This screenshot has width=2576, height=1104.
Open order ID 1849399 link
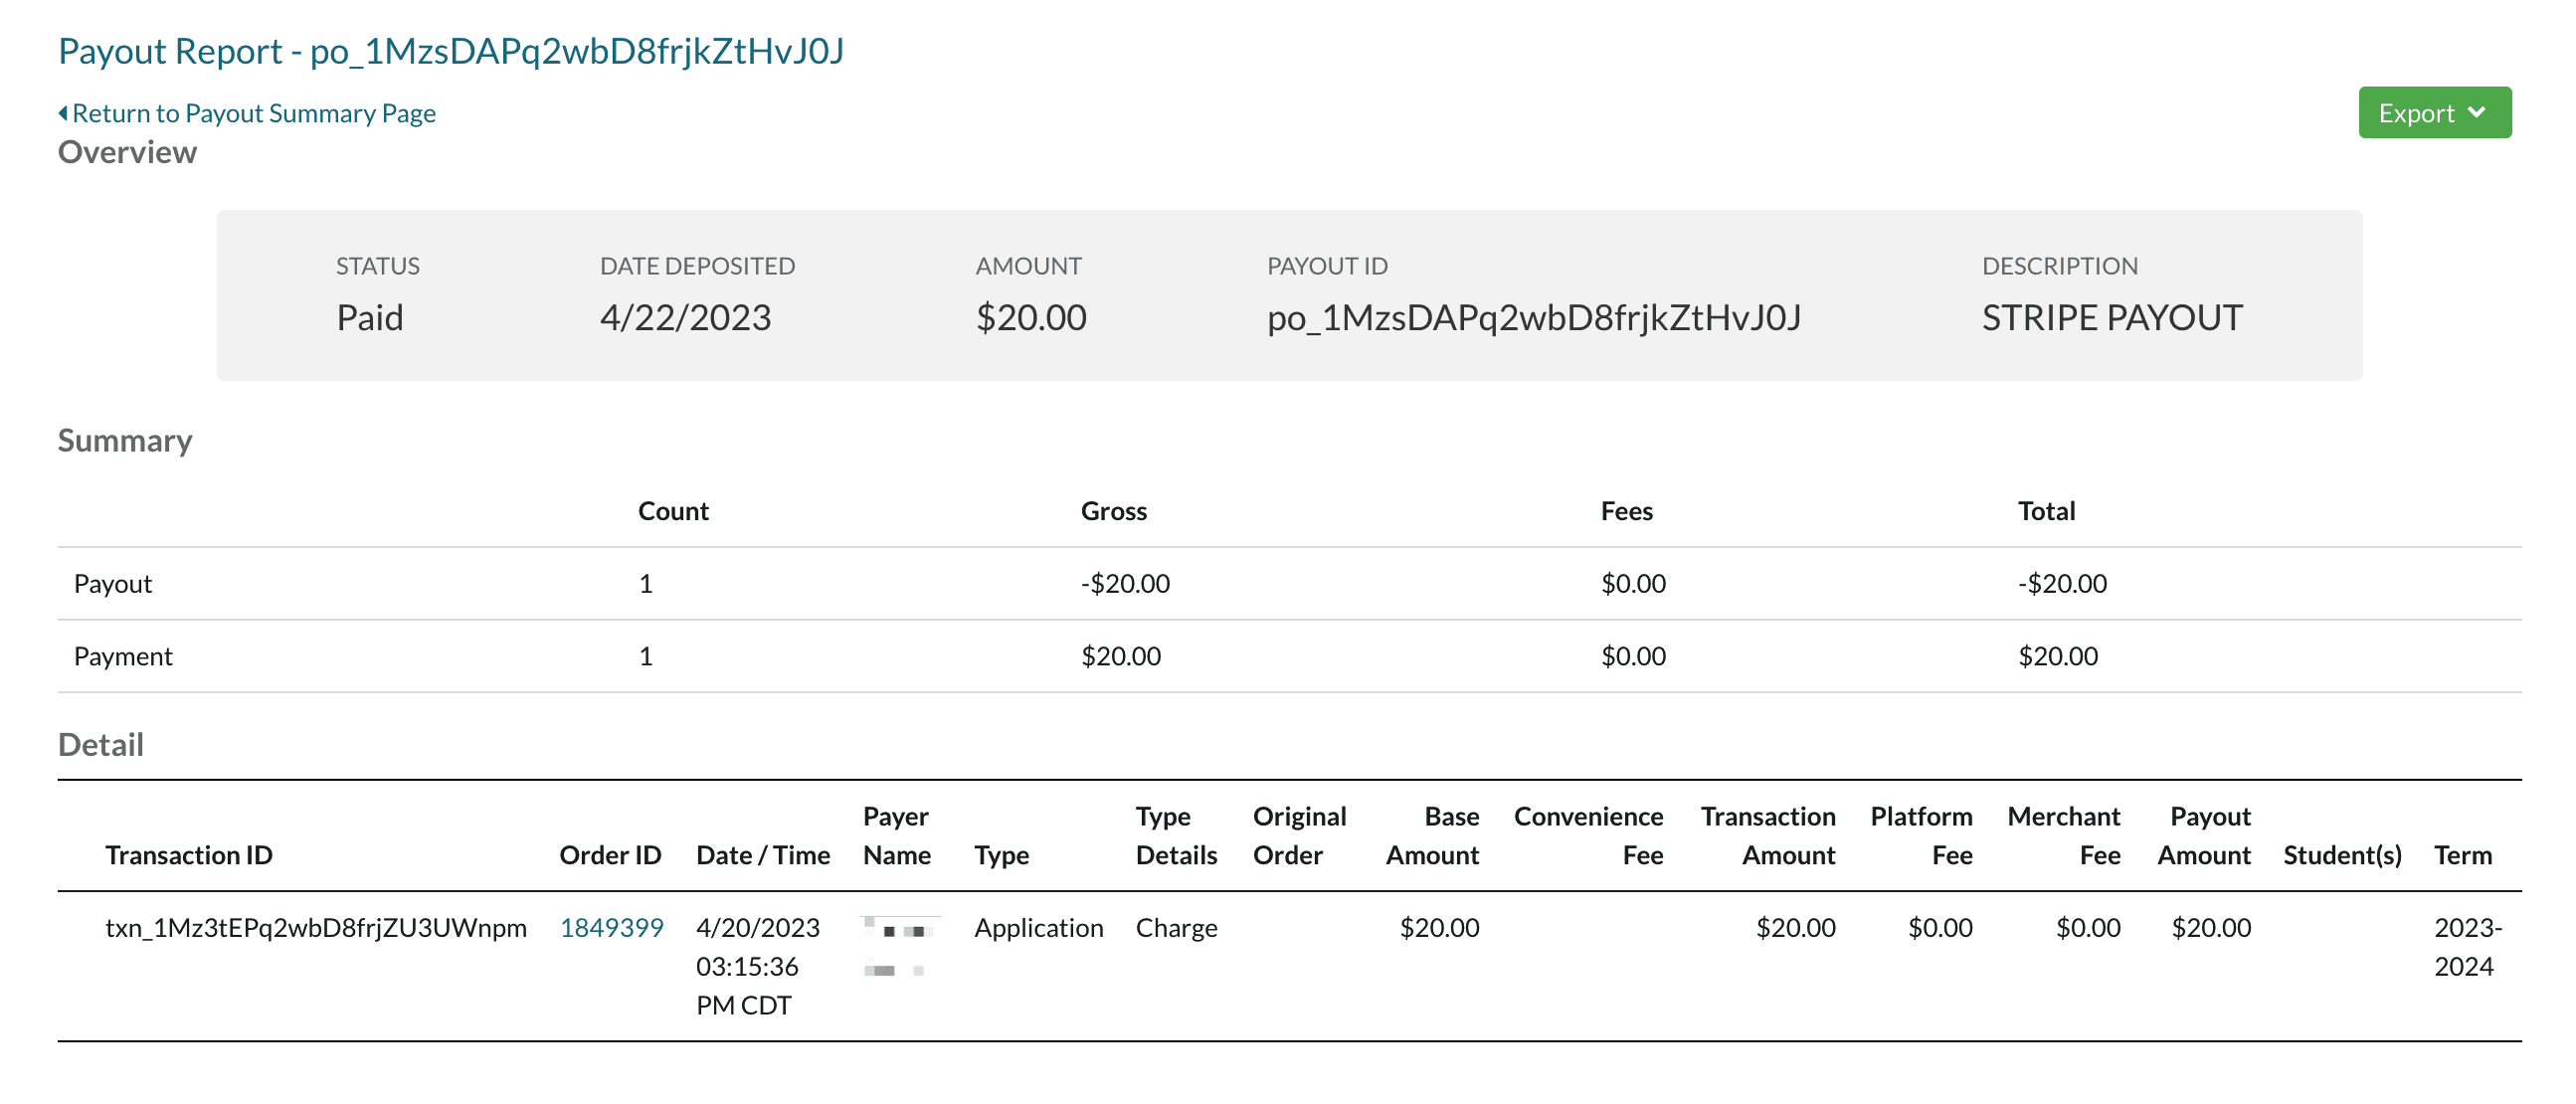(x=611, y=928)
